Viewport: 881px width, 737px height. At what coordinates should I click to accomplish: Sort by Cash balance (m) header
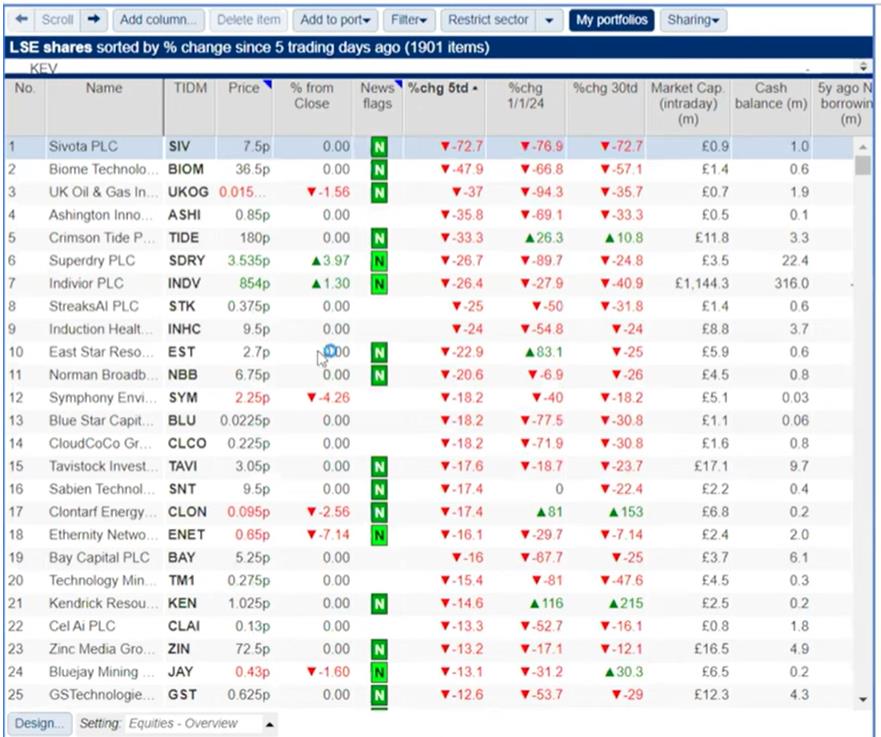771,106
